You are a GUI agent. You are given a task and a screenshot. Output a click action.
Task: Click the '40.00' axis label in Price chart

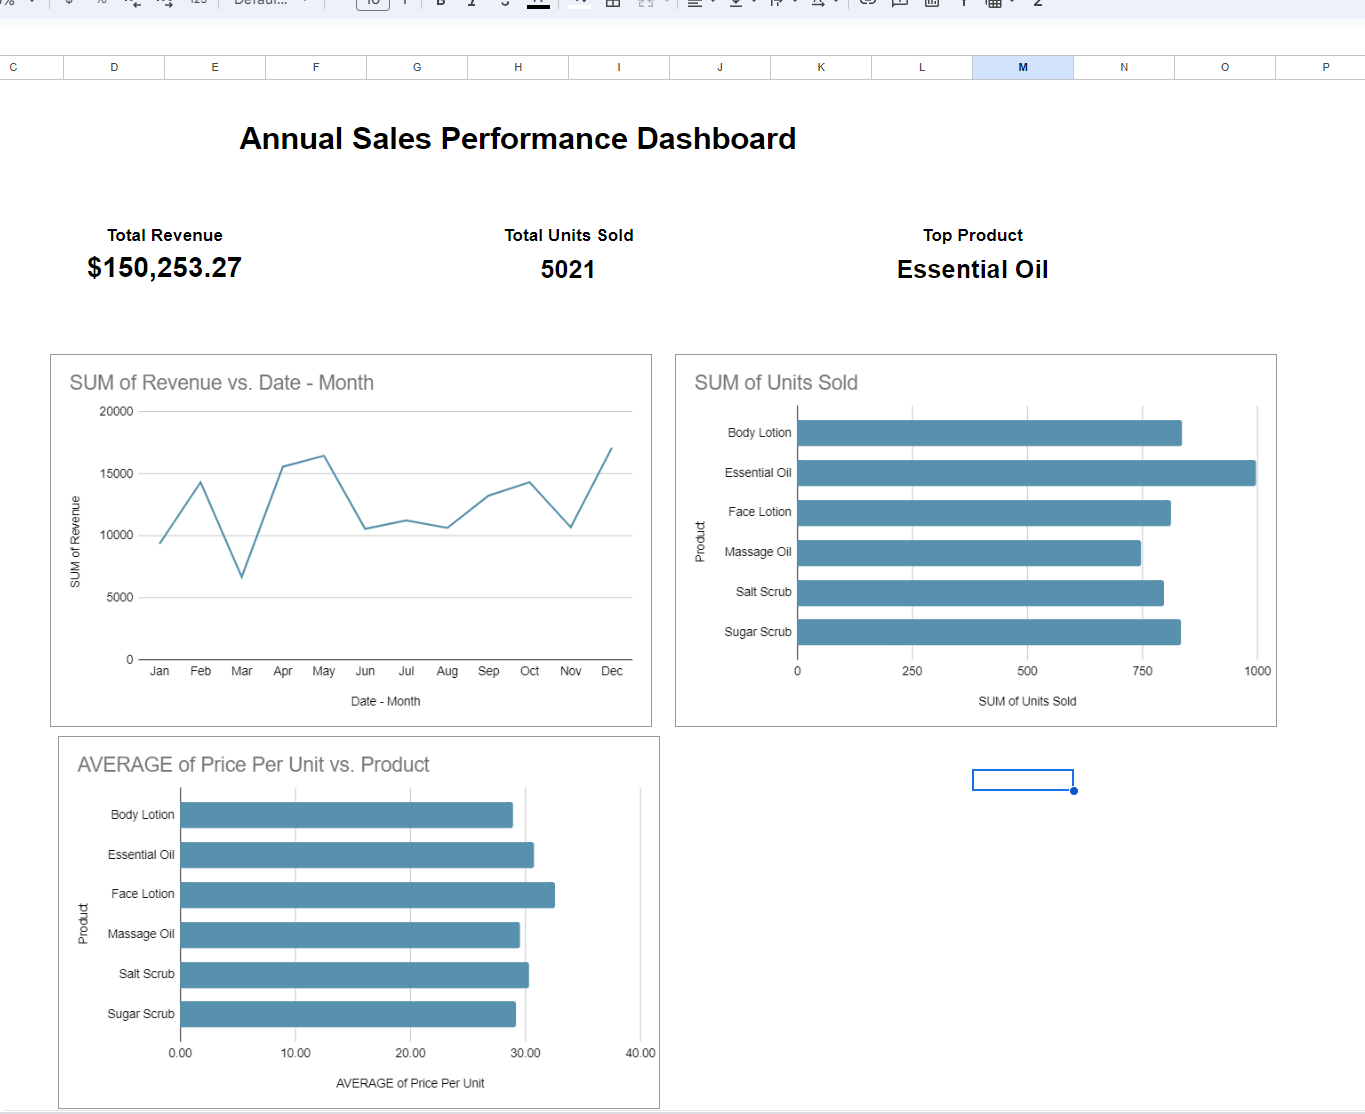(640, 1053)
